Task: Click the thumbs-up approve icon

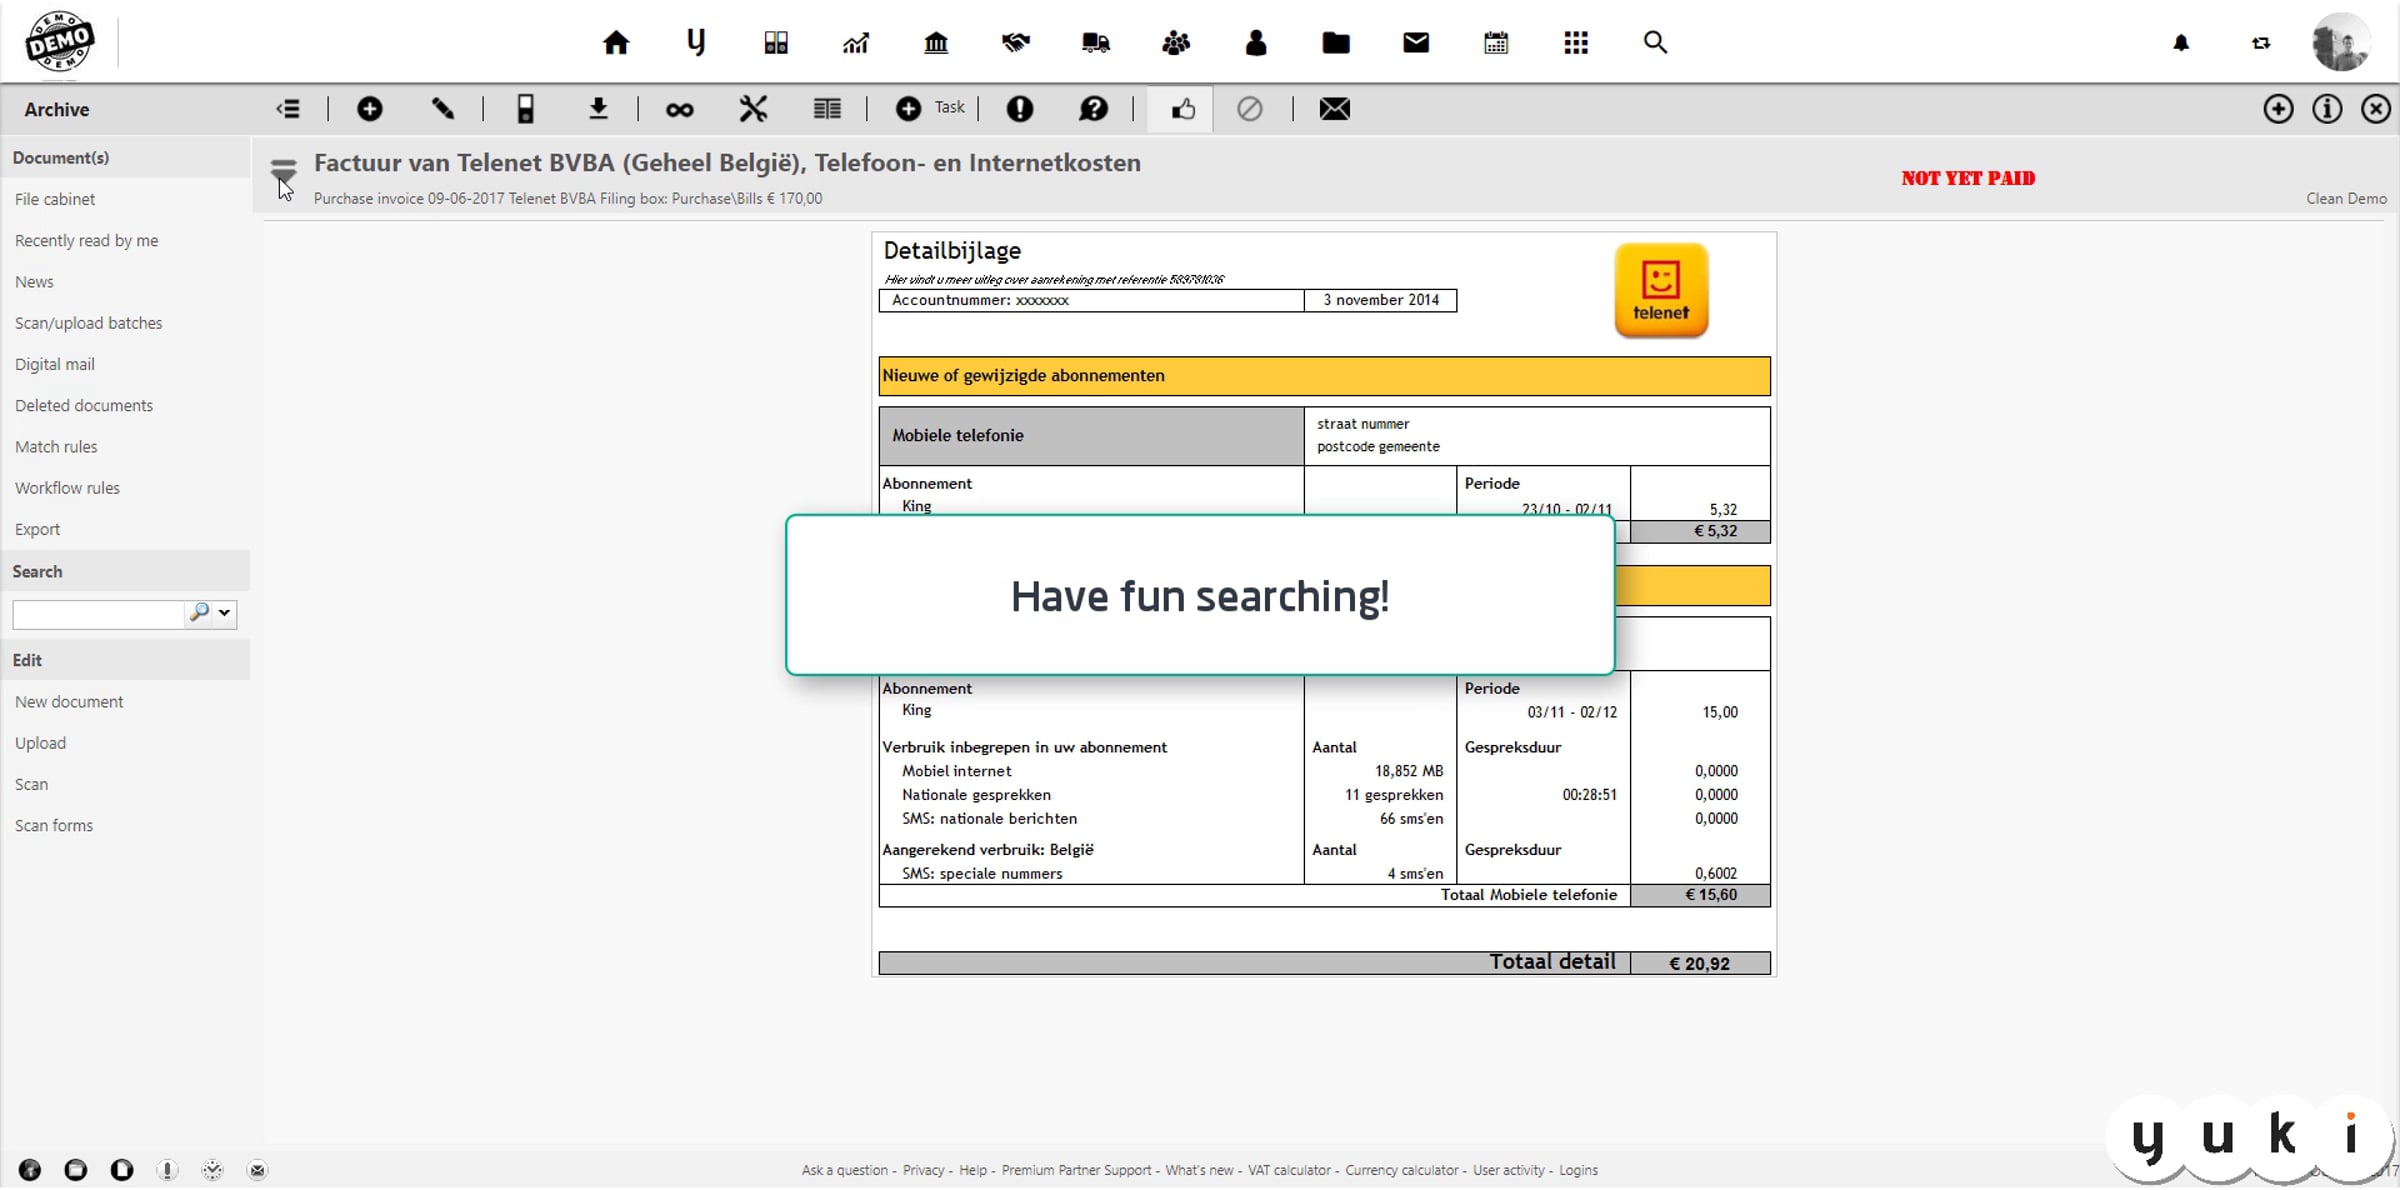Action: coord(1183,109)
